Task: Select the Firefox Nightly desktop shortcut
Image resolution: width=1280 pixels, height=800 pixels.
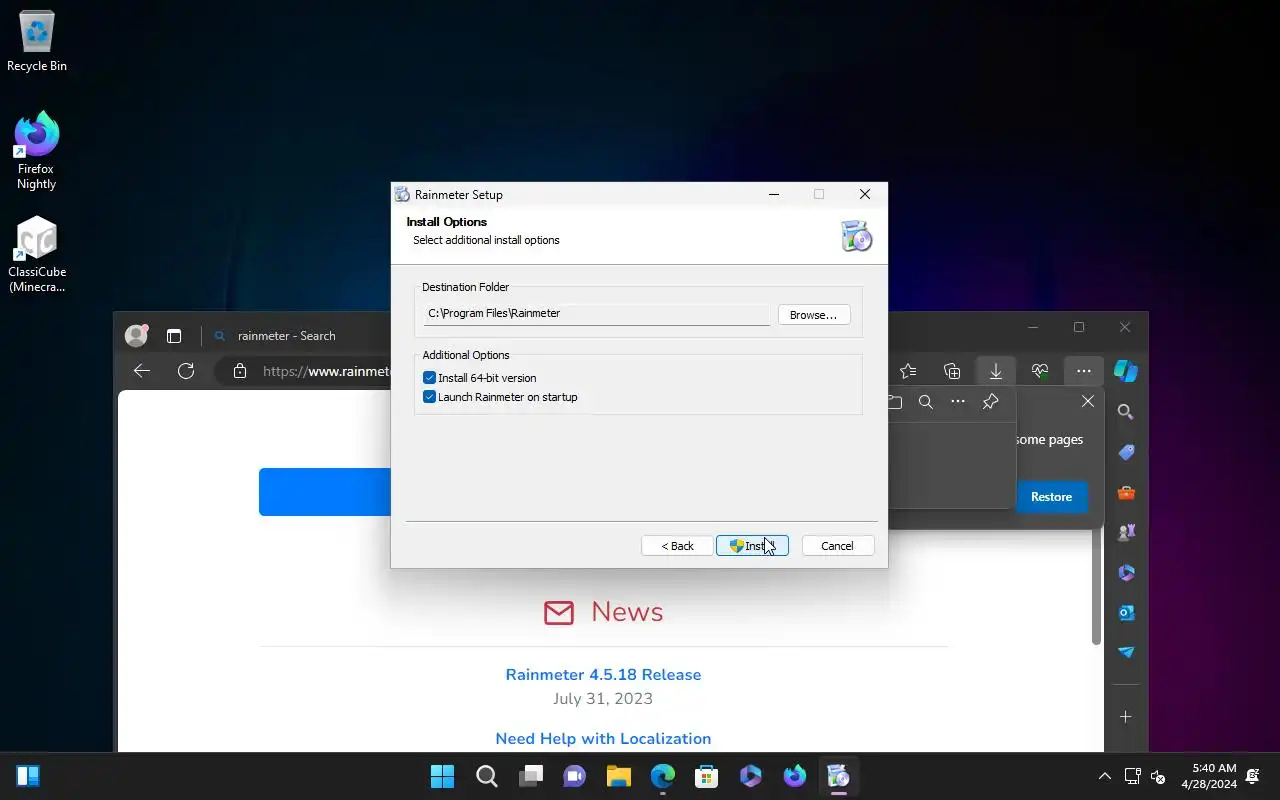Action: tap(37, 151)
